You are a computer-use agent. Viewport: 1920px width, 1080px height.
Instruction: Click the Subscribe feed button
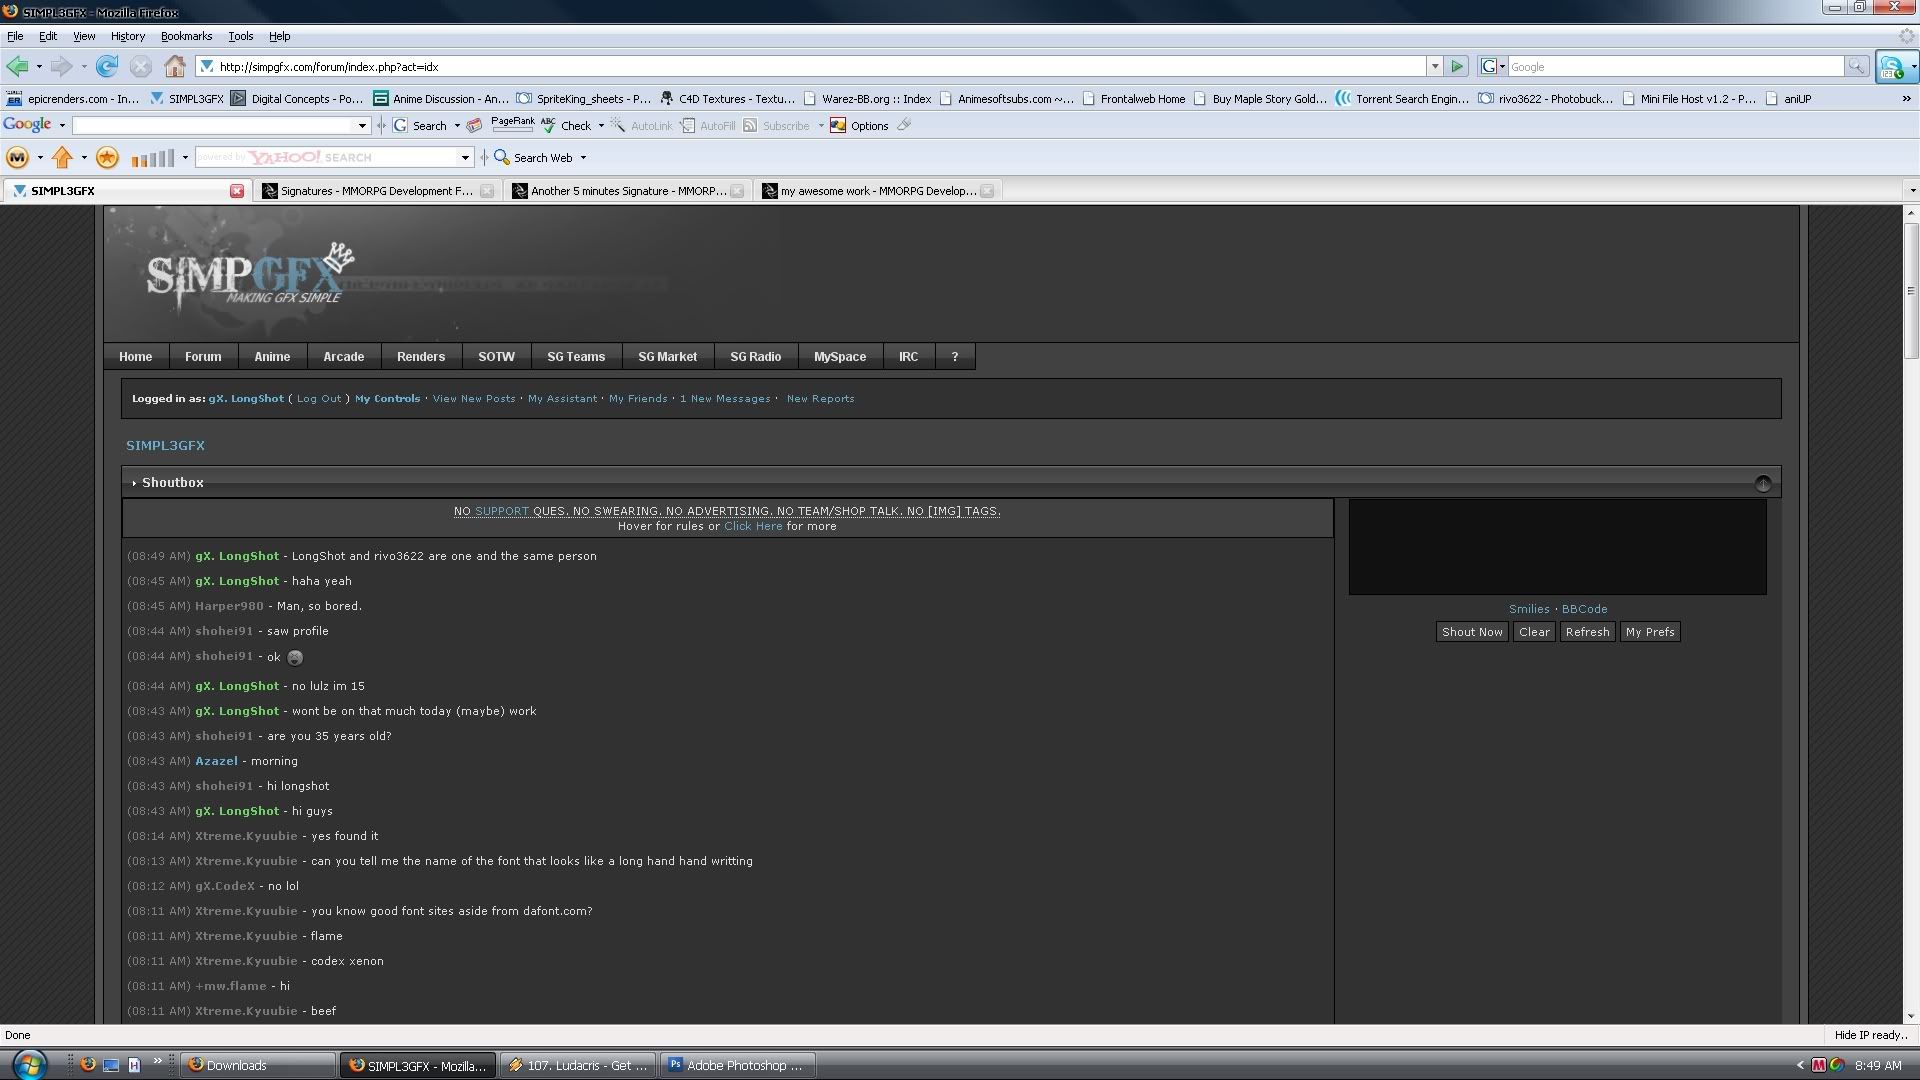coord(776,126)
